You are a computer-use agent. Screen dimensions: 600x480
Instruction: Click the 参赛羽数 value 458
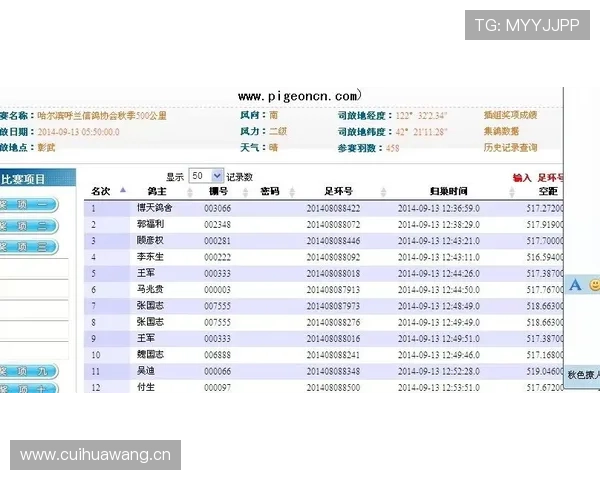[393, 148]
